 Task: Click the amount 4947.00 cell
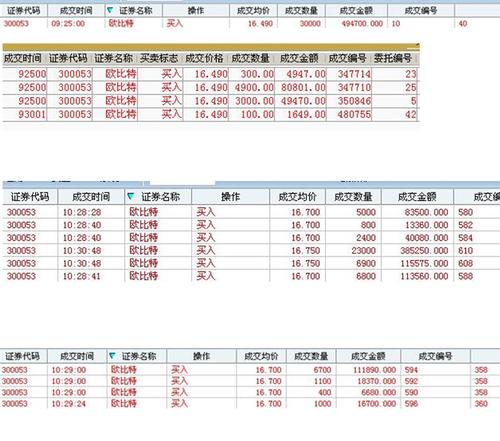tap(306, 74)
